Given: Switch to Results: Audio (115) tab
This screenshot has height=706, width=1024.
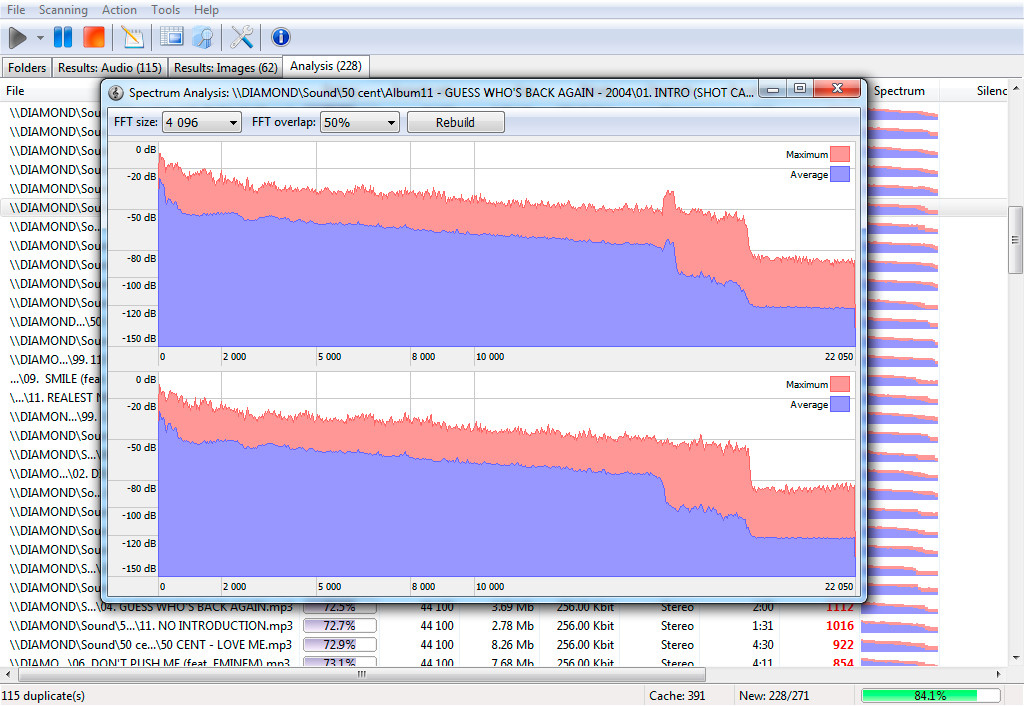Looking at the screenshot, I should (109, 68).
